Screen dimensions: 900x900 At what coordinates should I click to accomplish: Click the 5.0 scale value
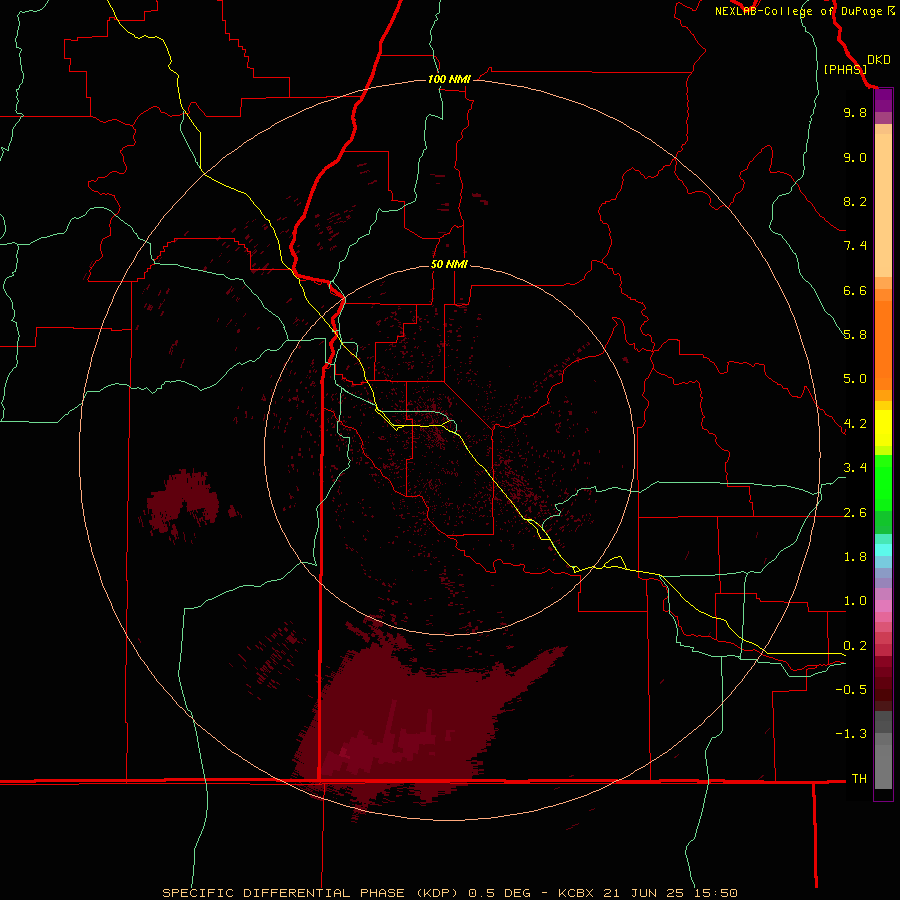point(855,379)
